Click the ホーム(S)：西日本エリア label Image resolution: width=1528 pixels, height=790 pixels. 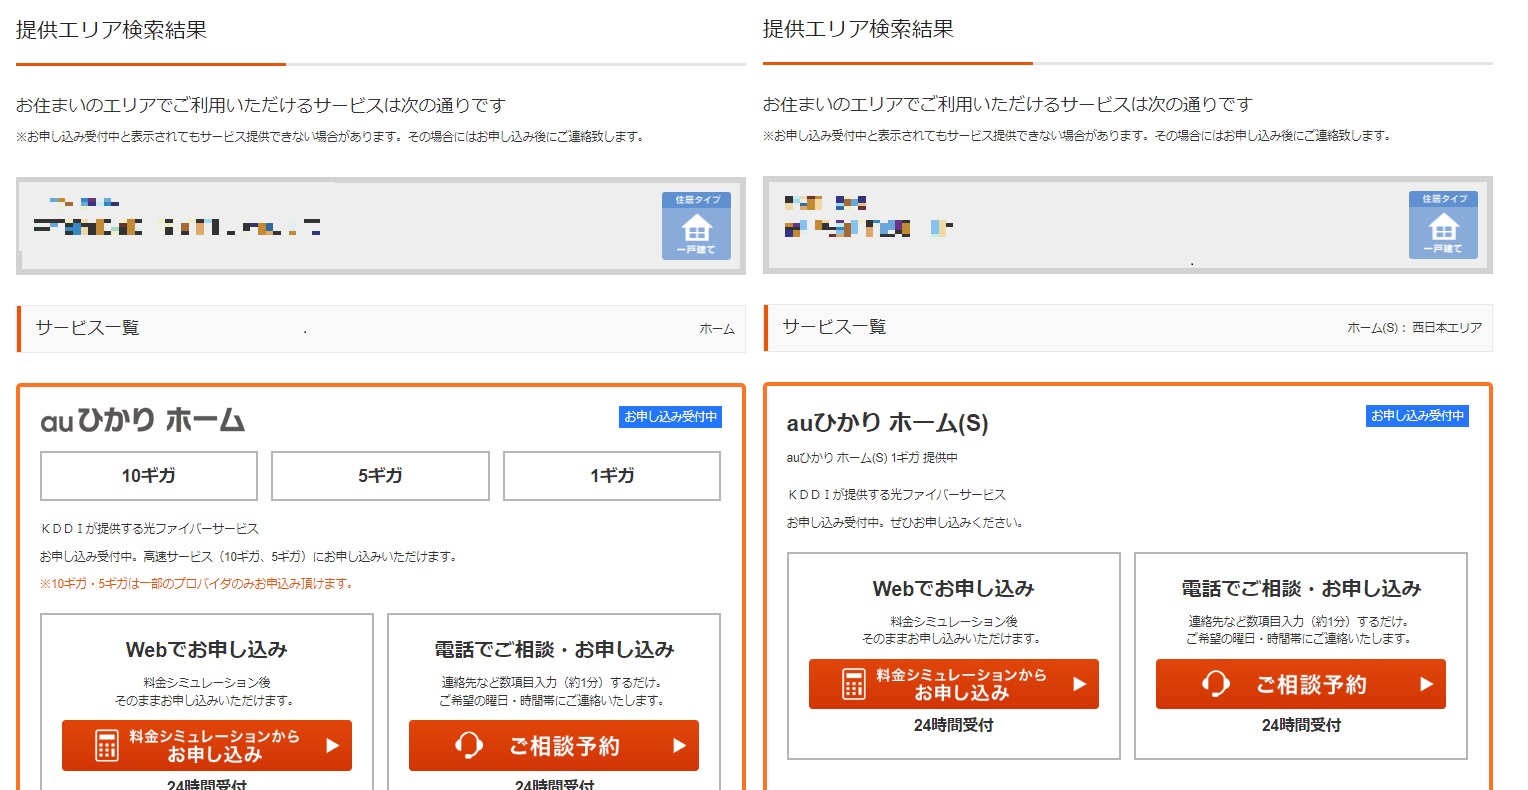(x=1415, y=328)
